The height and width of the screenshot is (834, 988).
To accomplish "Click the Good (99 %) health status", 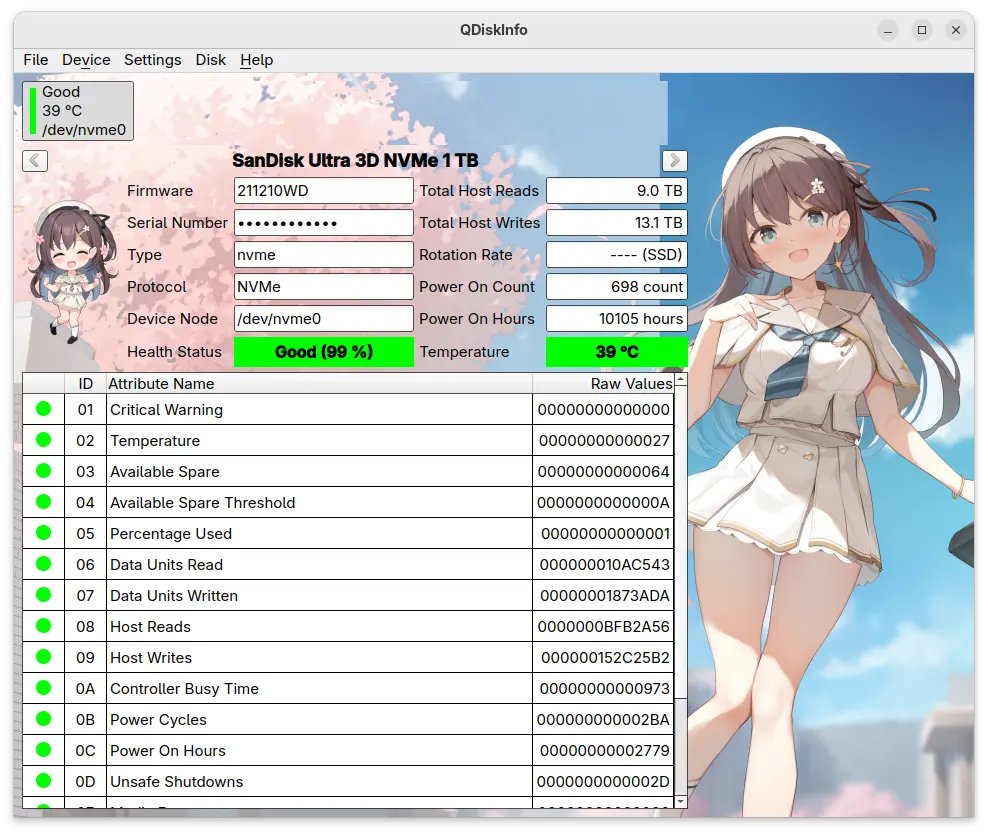I will [x=323, y=351].
